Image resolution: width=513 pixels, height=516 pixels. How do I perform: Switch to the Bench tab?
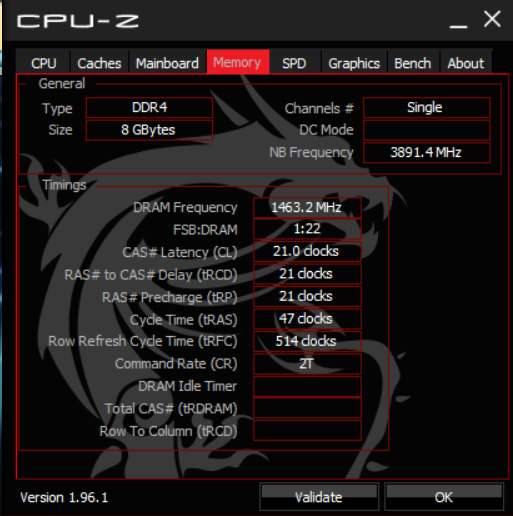(413, 62)
